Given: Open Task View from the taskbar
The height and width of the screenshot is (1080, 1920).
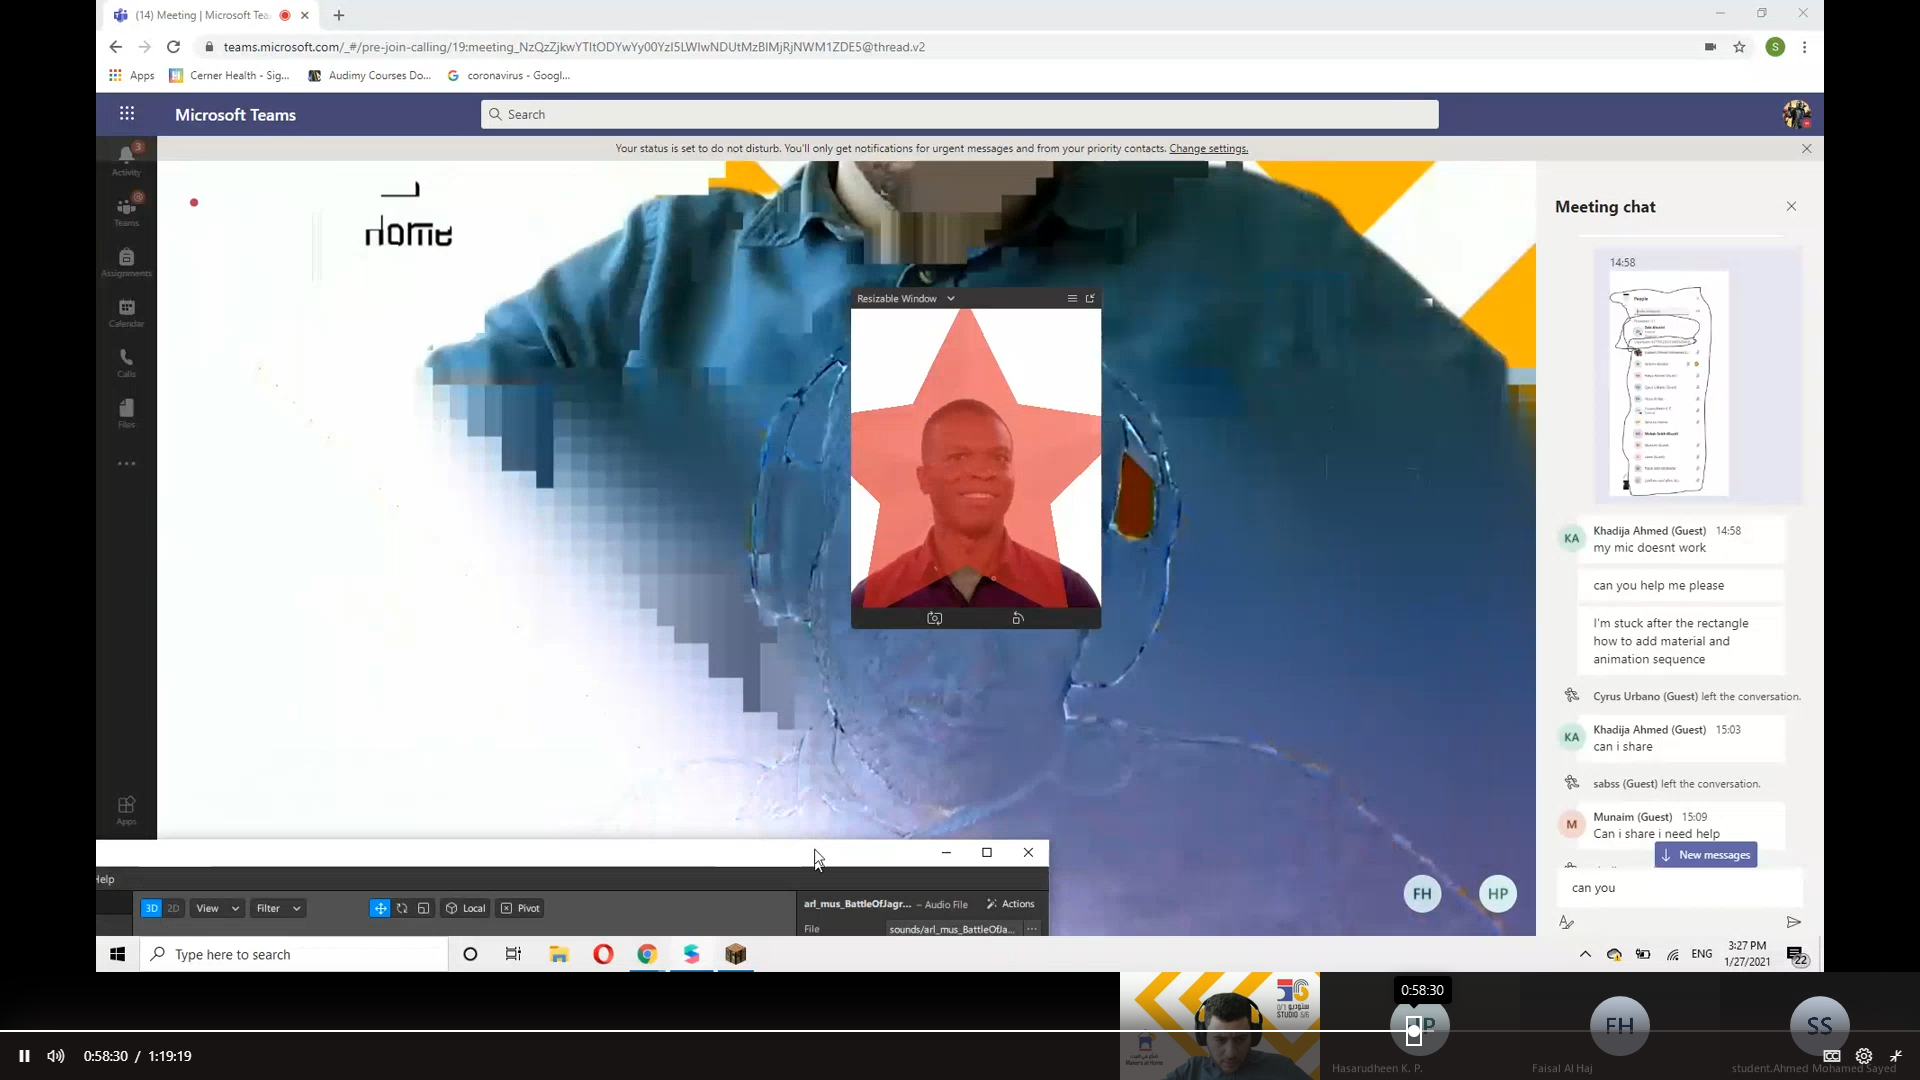Looking at the screenshot, I should coord(513,954).
